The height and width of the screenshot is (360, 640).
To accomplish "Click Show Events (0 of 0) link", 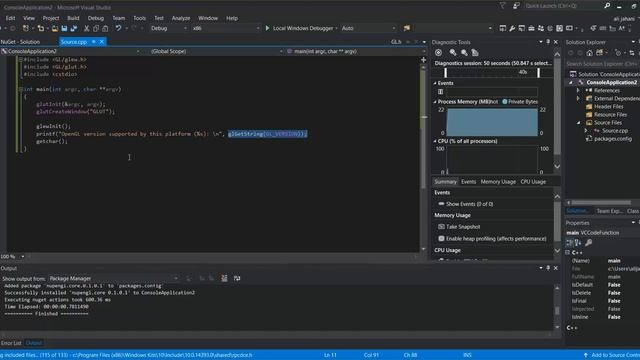I will (x=469, y=204).
